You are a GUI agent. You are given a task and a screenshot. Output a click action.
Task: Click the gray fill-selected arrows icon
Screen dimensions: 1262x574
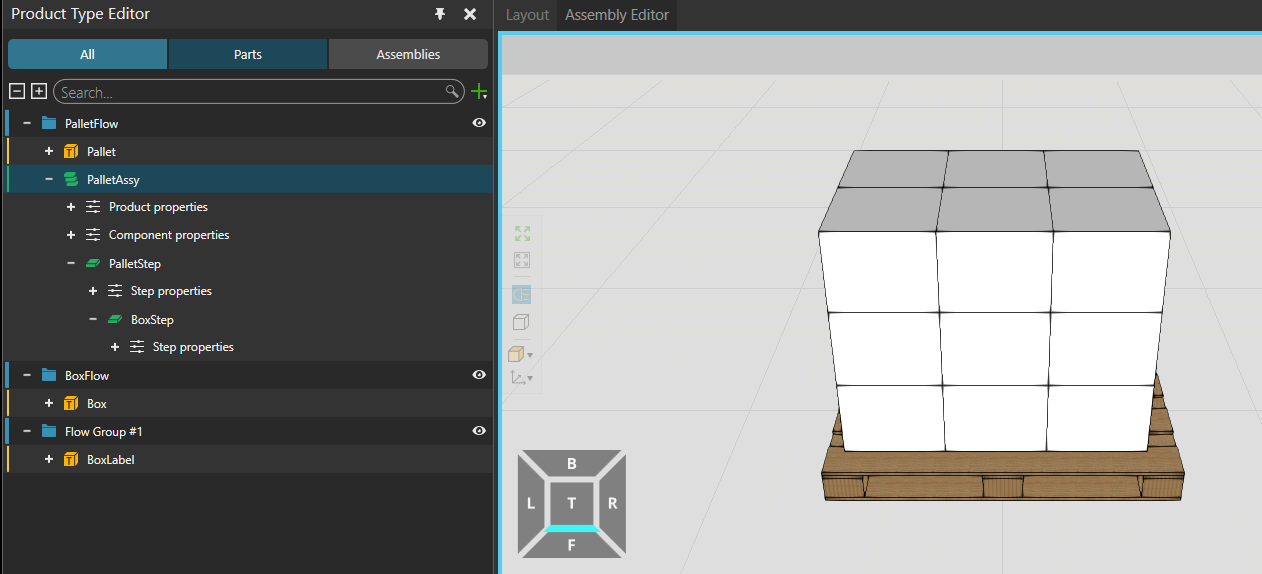click(x=522, y=260)
